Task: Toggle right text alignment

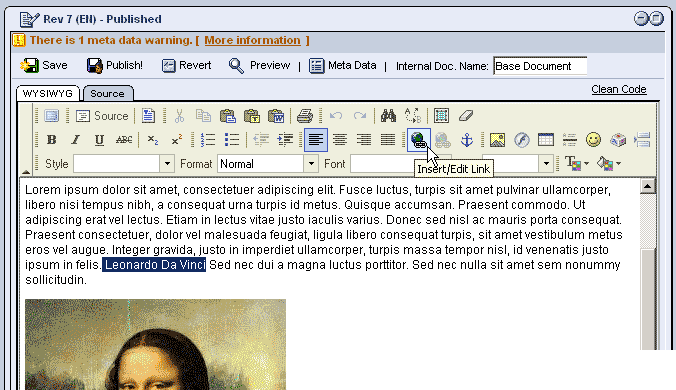Action: (364, 140)
